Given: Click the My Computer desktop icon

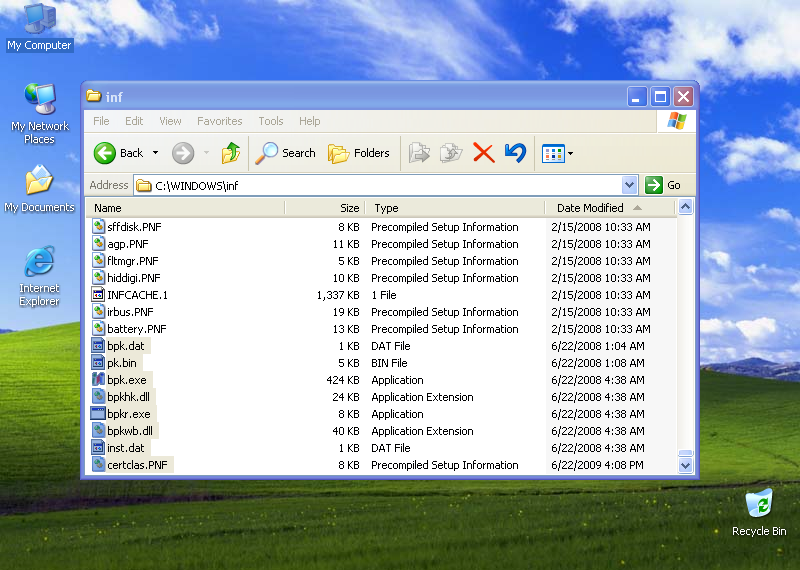Looking at the screenshot, I should click(40, 19).
